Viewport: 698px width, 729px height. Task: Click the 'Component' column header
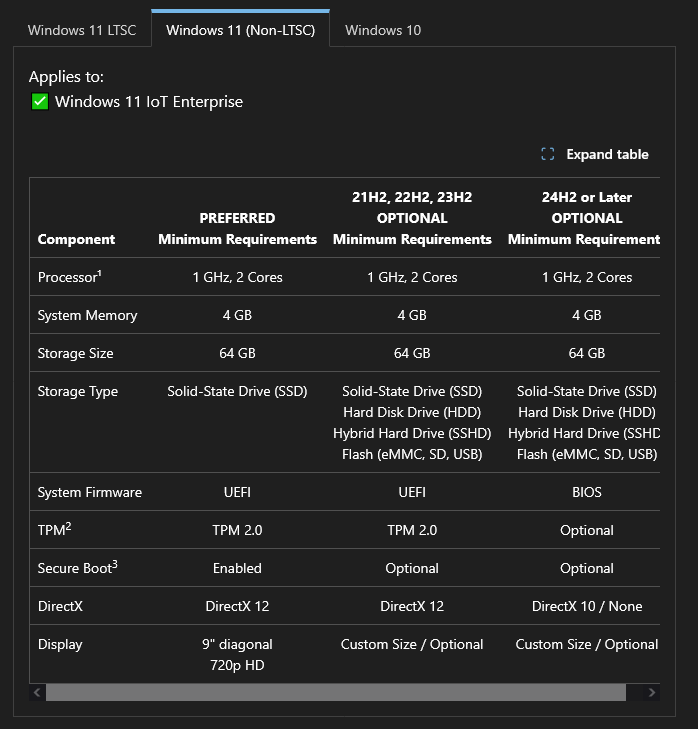(x=76, y=239)
